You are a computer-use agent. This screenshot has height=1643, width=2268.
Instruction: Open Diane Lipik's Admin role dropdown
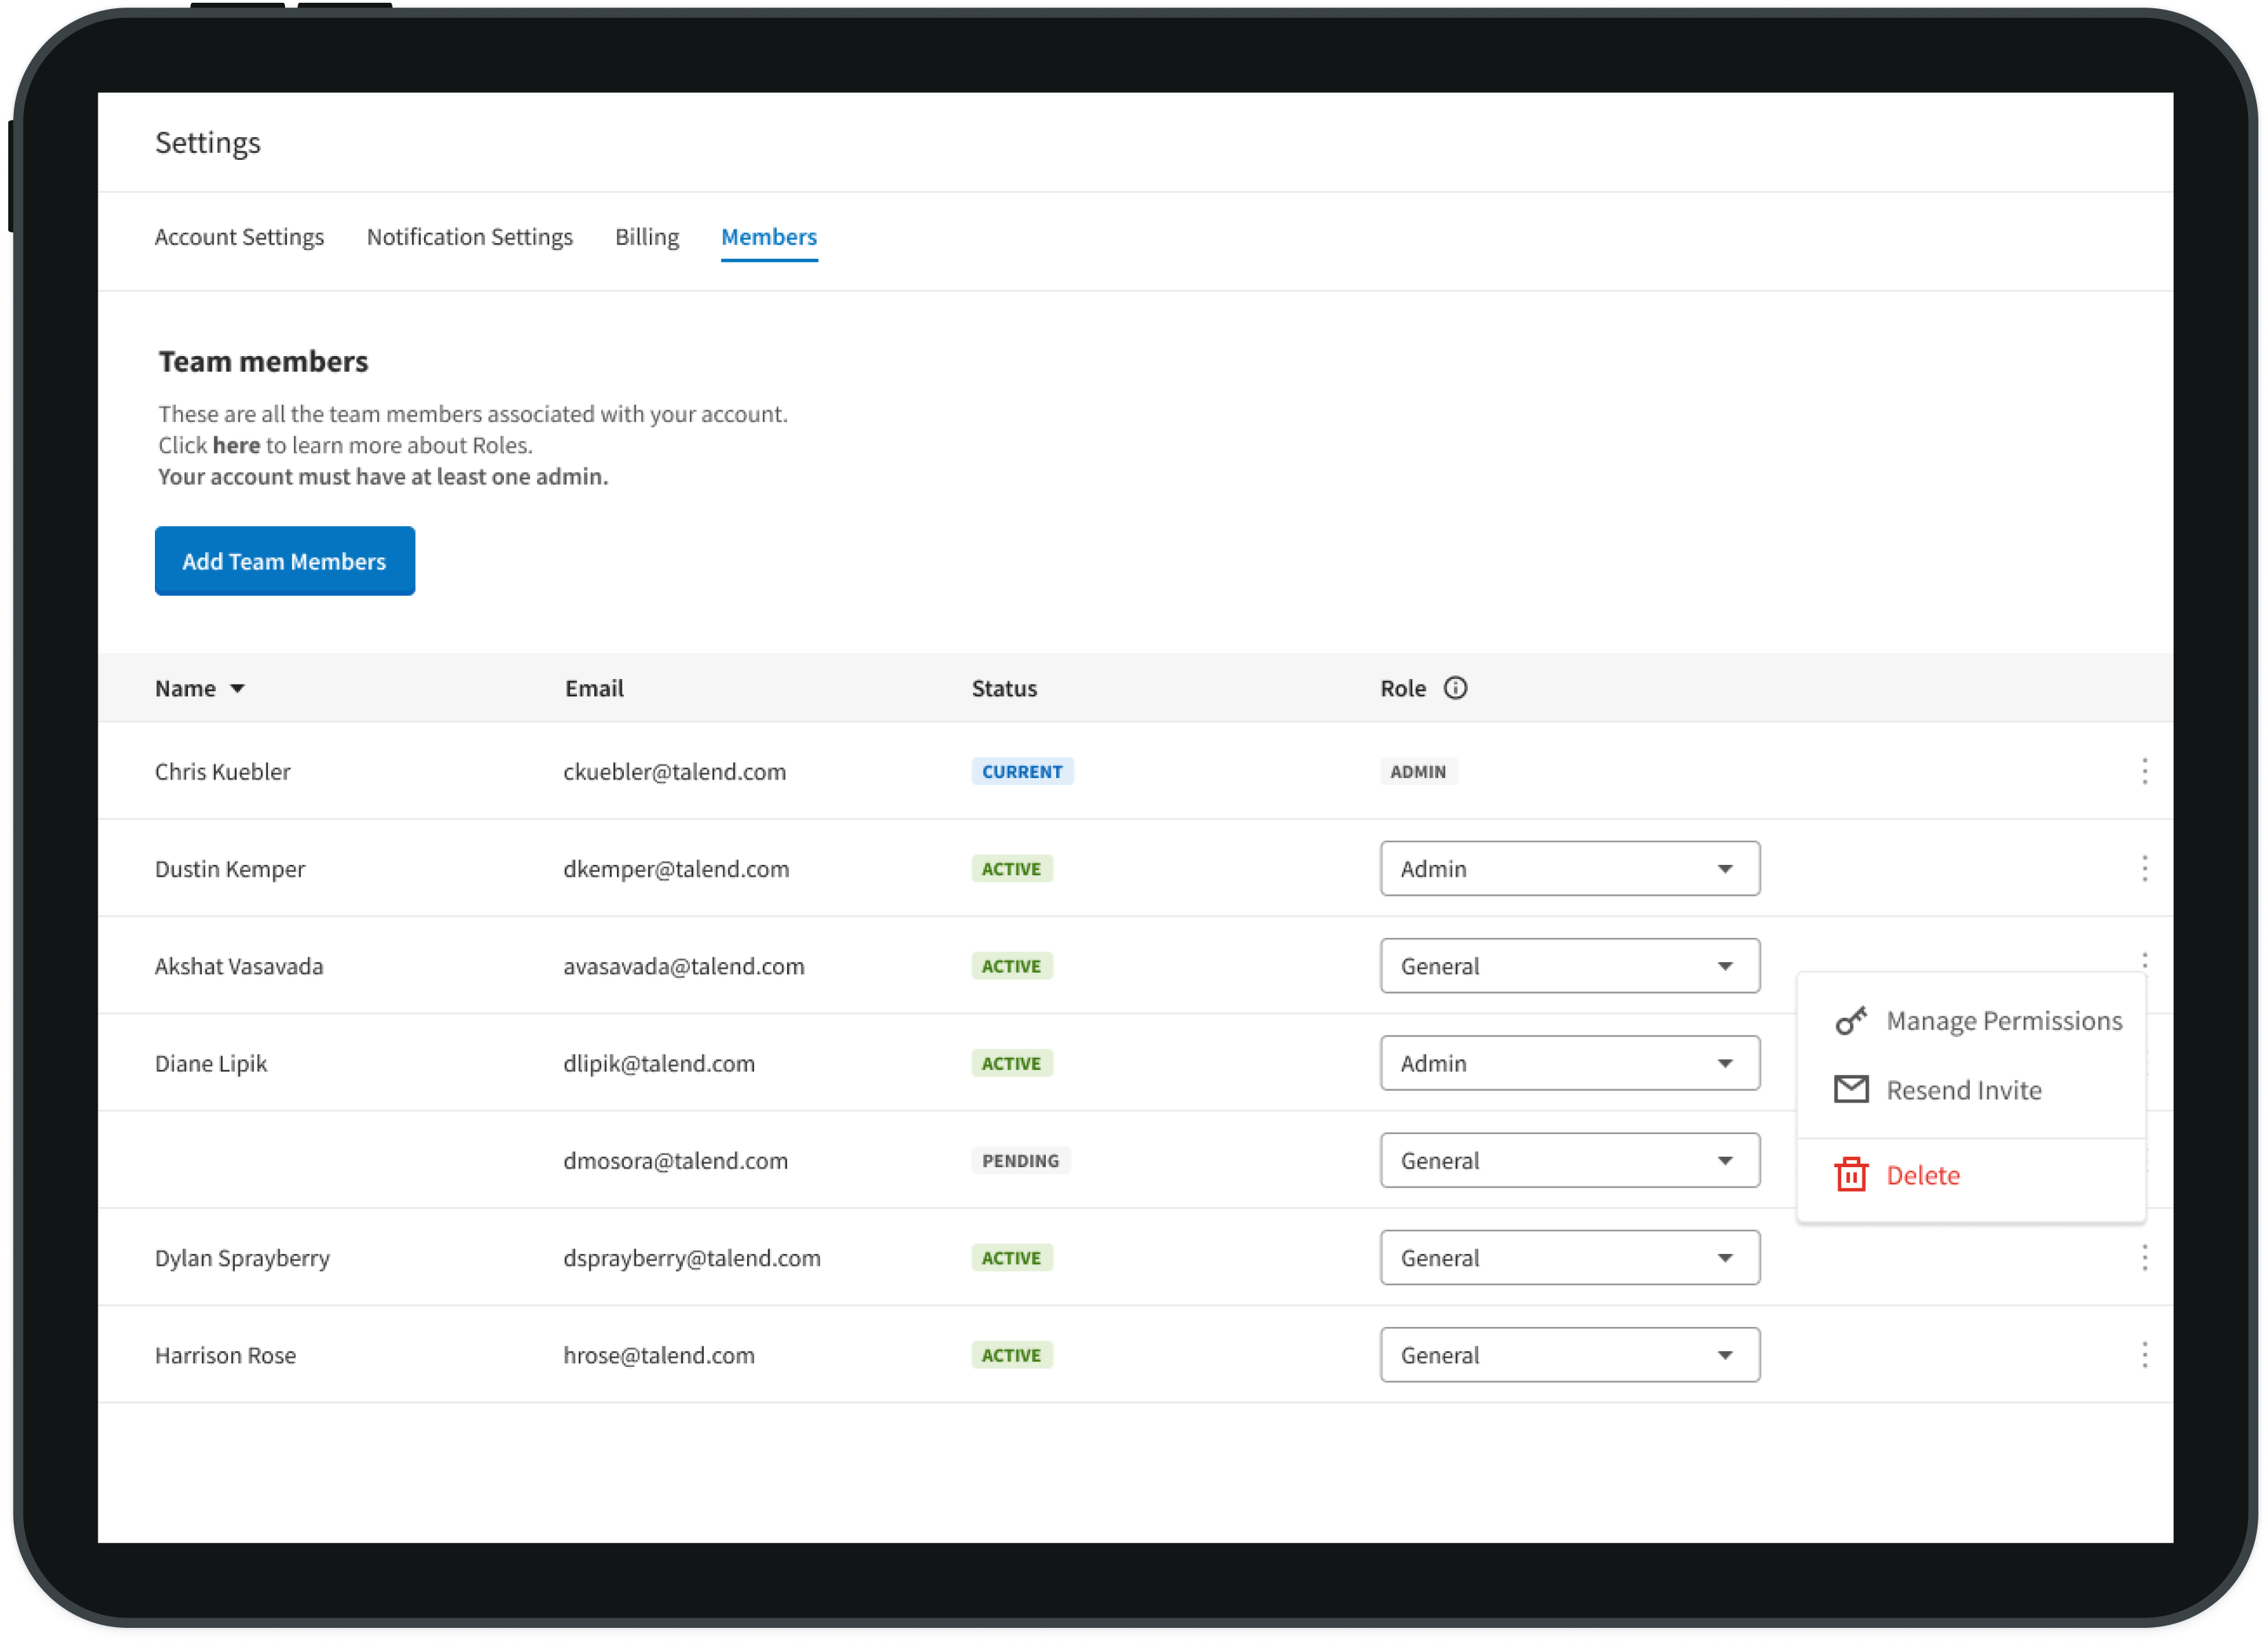[1569, 1062]
